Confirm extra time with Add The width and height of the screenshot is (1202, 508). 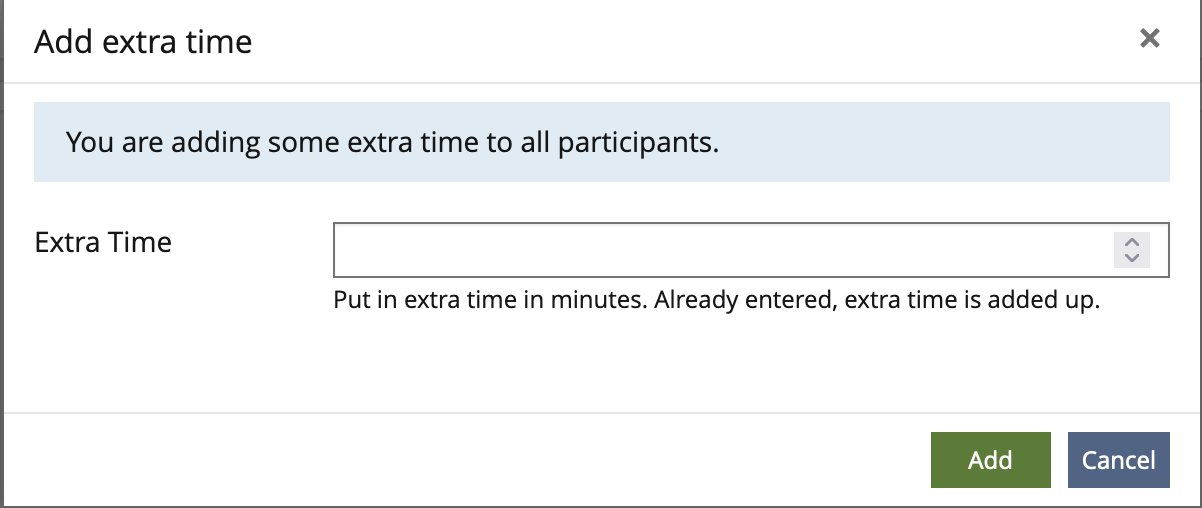[x=990, y=460]
